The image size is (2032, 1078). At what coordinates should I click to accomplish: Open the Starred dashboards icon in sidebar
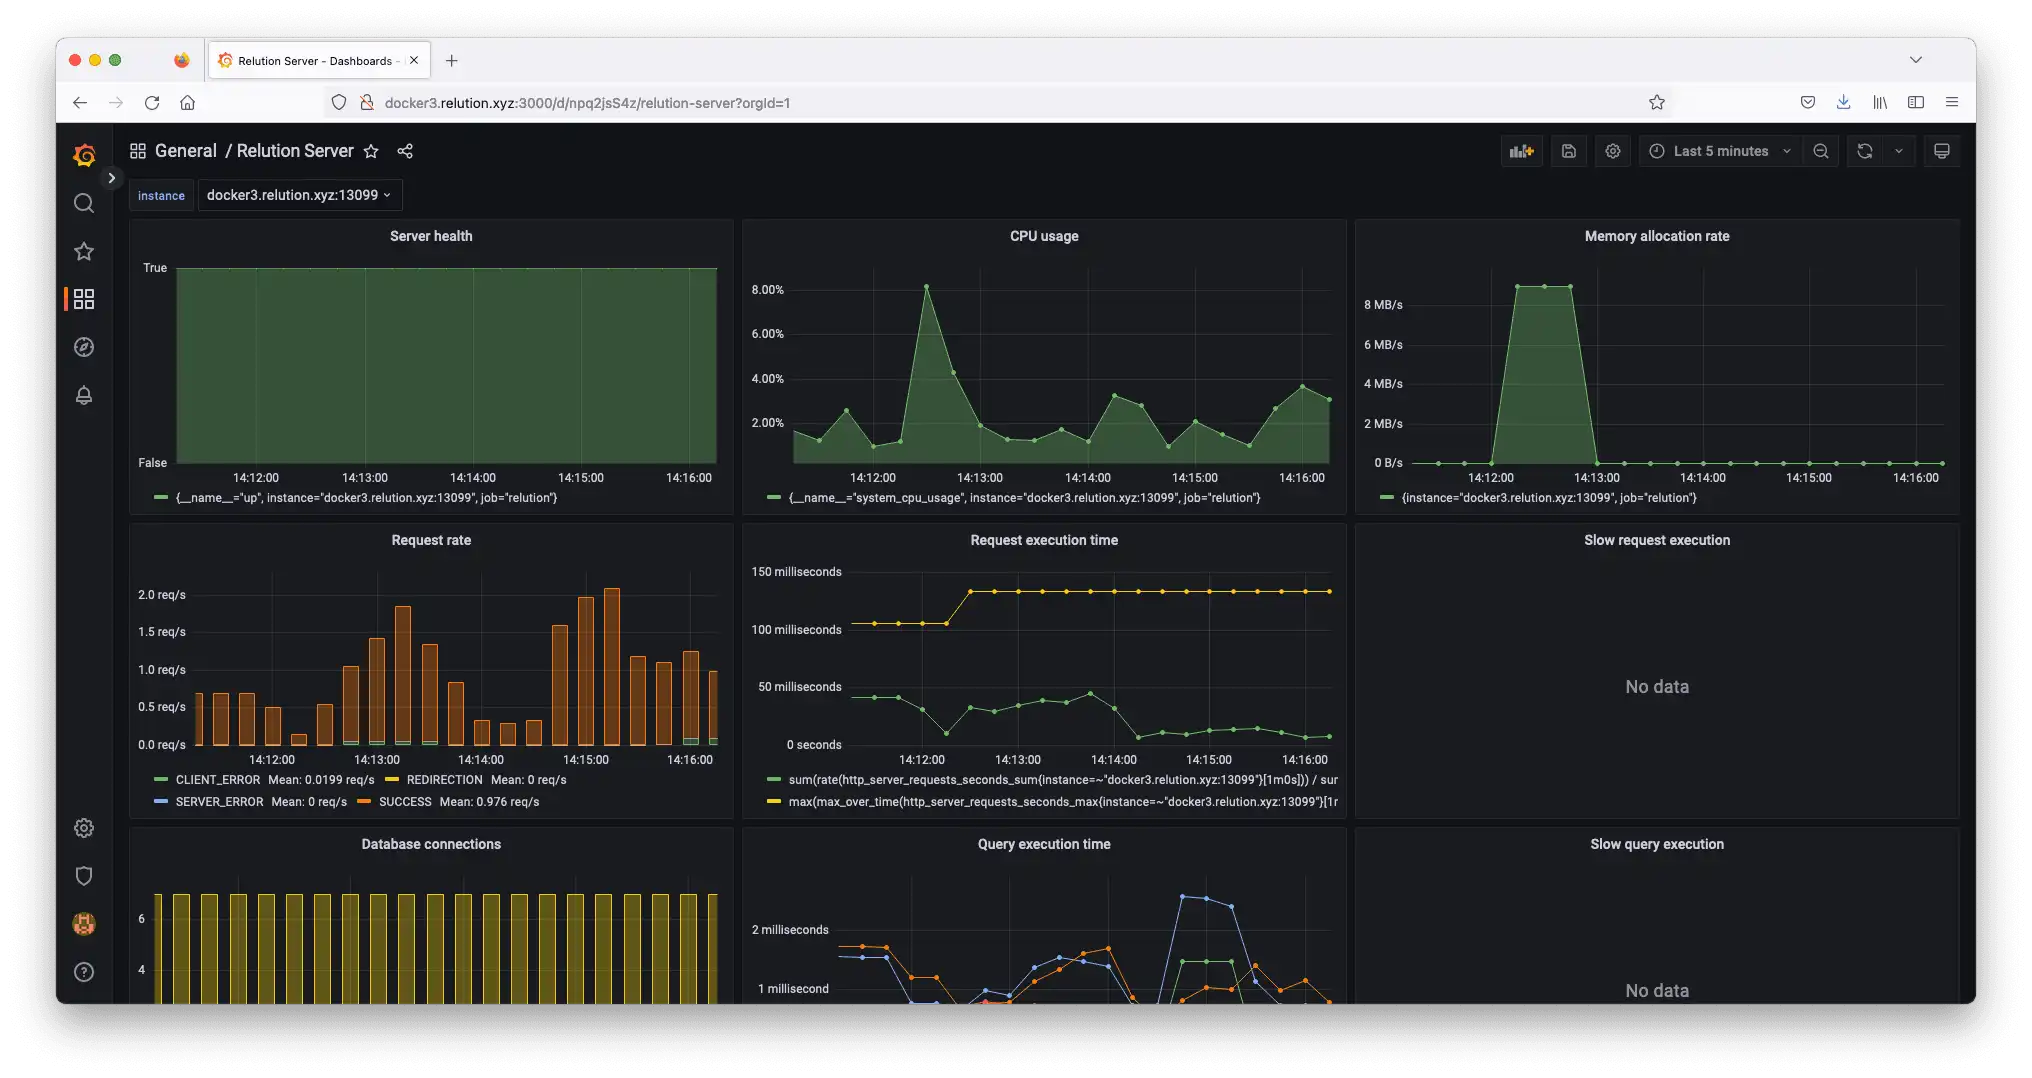(x=84, y=251)
